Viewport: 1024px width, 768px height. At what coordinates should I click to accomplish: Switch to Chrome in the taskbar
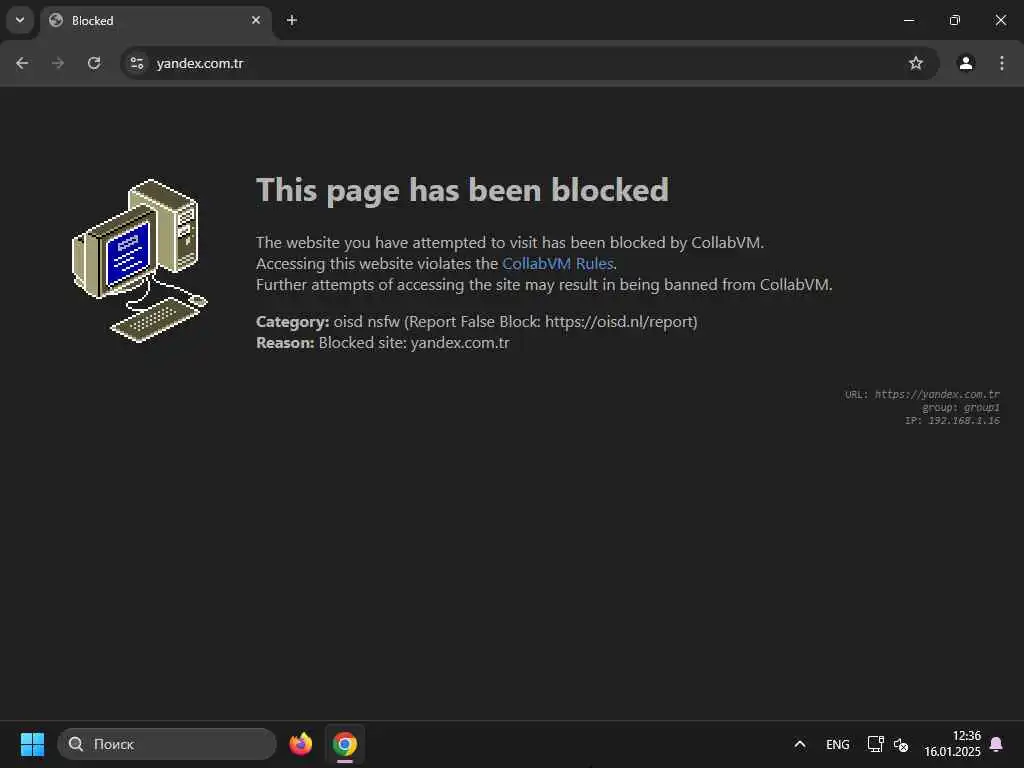[345, 744]
